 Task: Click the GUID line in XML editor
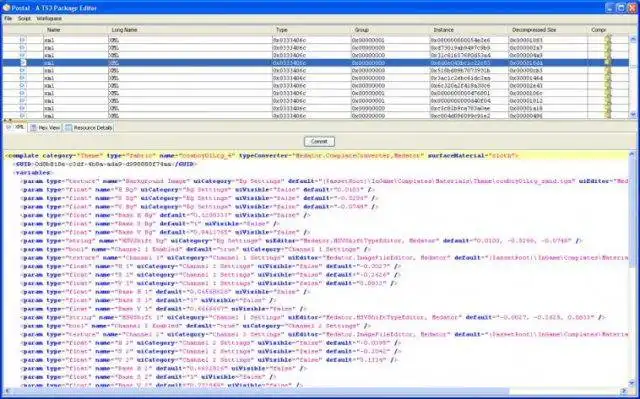coord(104,164)
